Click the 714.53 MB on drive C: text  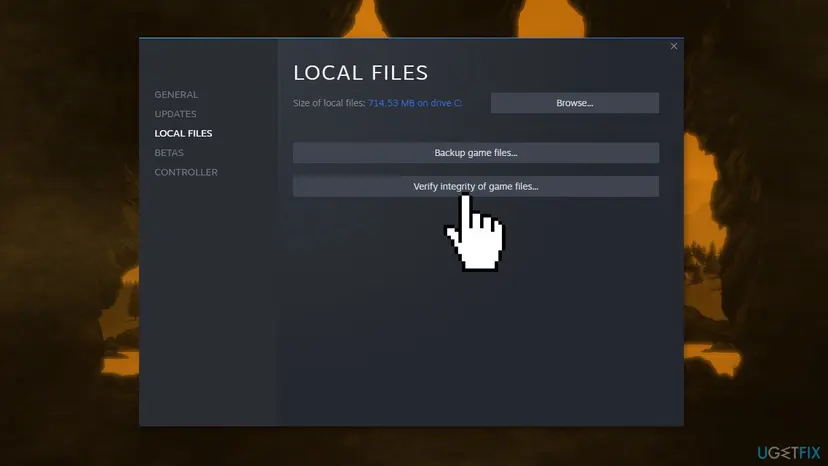pos(415,103)
